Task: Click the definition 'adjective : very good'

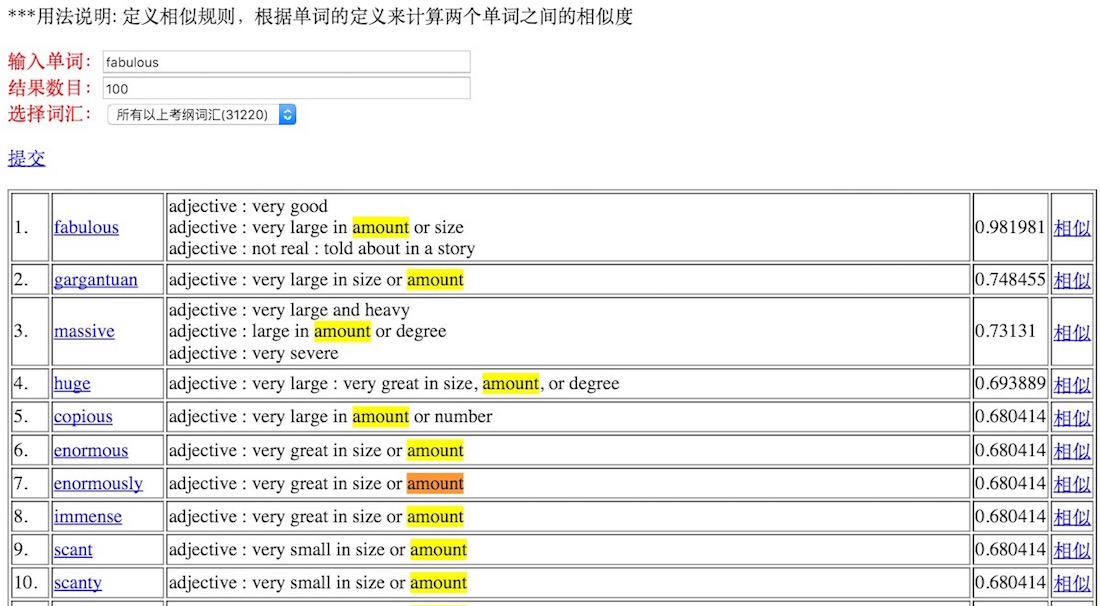Action: (x=248, y=206)
